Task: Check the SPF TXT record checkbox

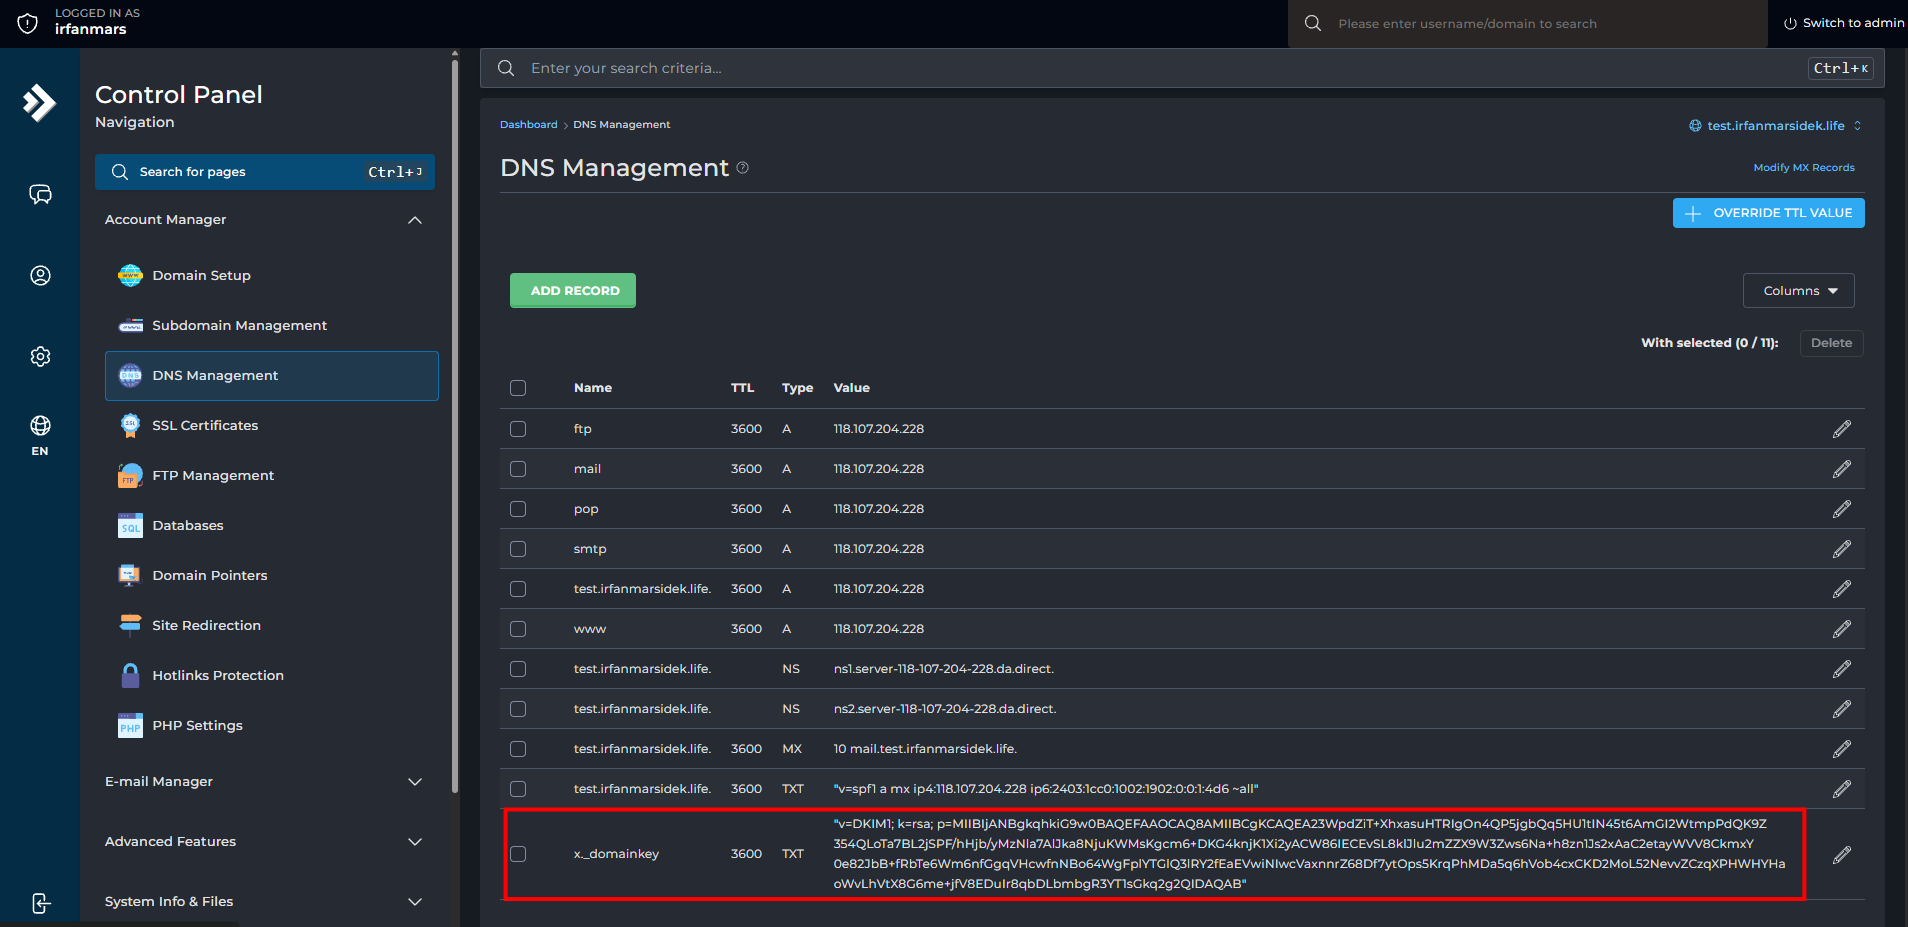Action: pyautogui.click(x=518, y=789)
